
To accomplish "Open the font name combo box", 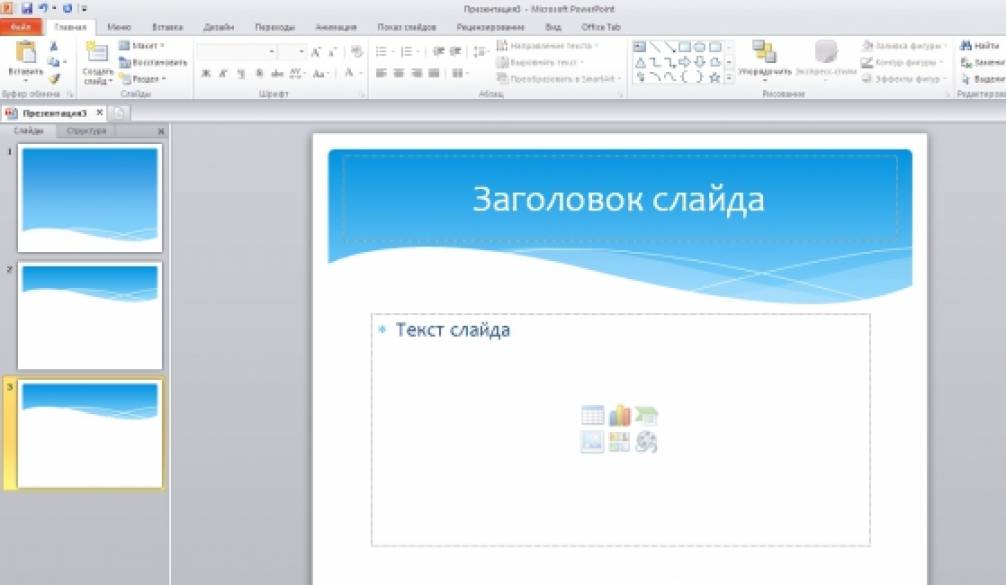I will [237, 51].
